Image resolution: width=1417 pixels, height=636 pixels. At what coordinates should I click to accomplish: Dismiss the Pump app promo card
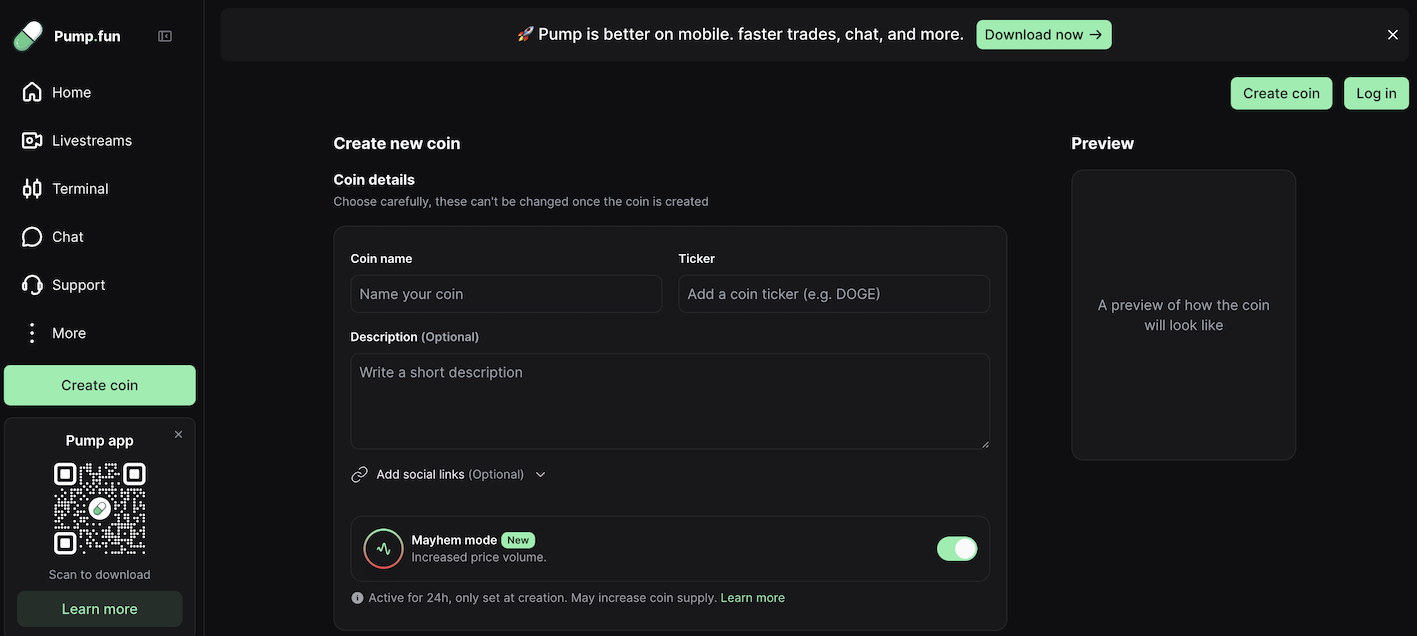point(178,434)
